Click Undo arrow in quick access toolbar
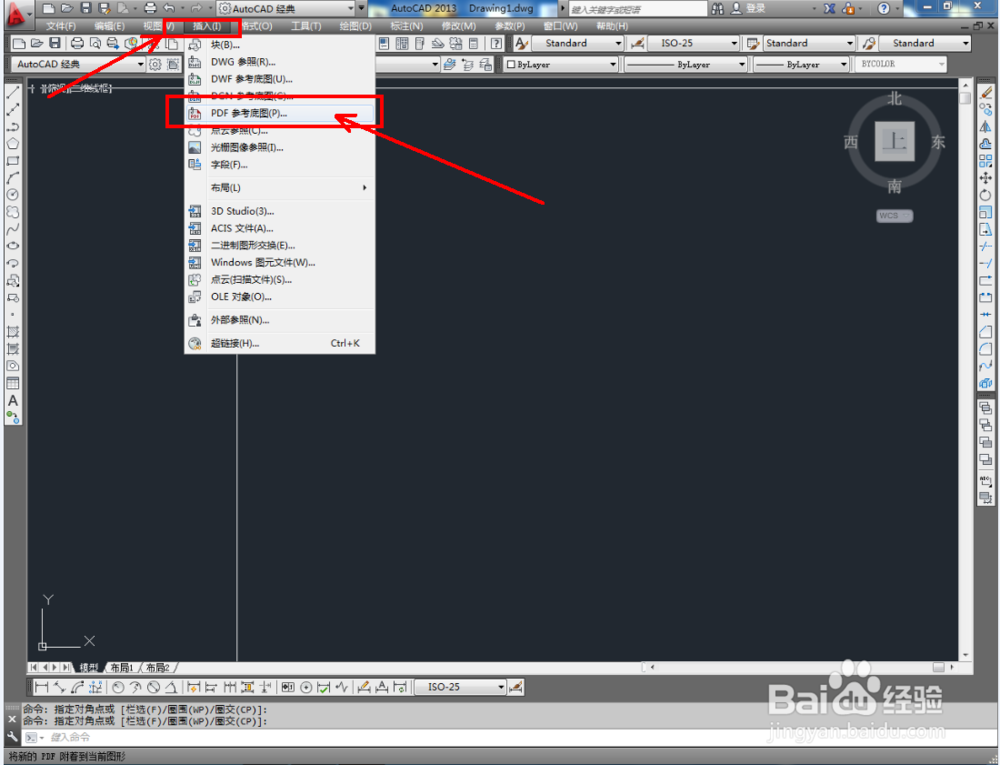 click(x=169, y=8)
